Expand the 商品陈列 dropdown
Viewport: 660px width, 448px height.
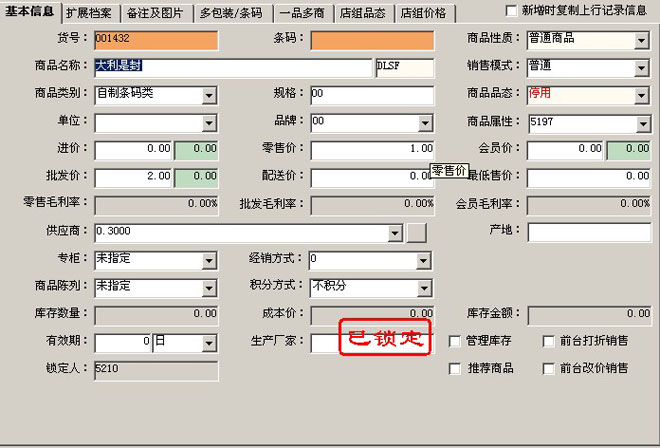pyautogui.click(x=209, y=288)
